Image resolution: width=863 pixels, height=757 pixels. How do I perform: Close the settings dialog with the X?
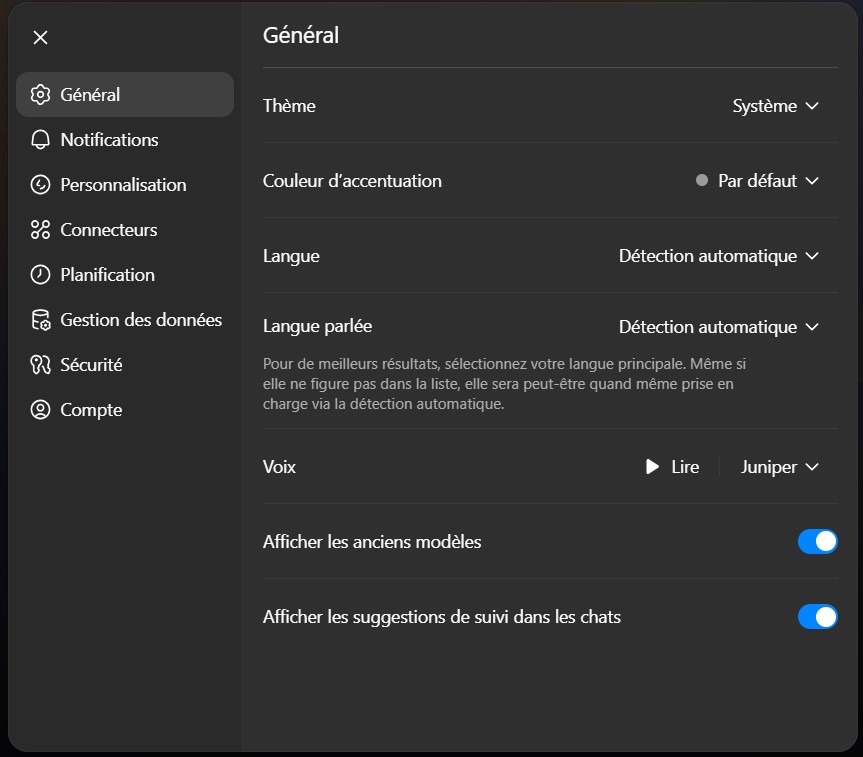(x=40, y=38)
